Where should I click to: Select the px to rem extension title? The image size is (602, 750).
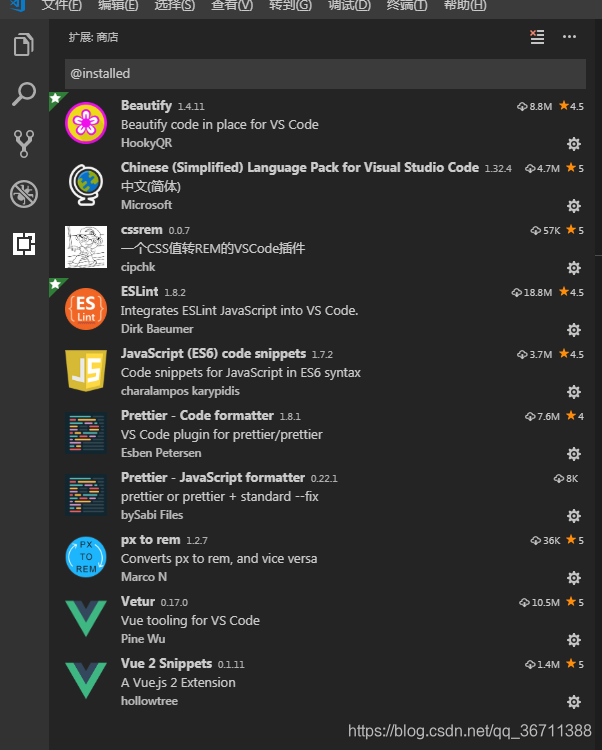(x=151, y=540)
